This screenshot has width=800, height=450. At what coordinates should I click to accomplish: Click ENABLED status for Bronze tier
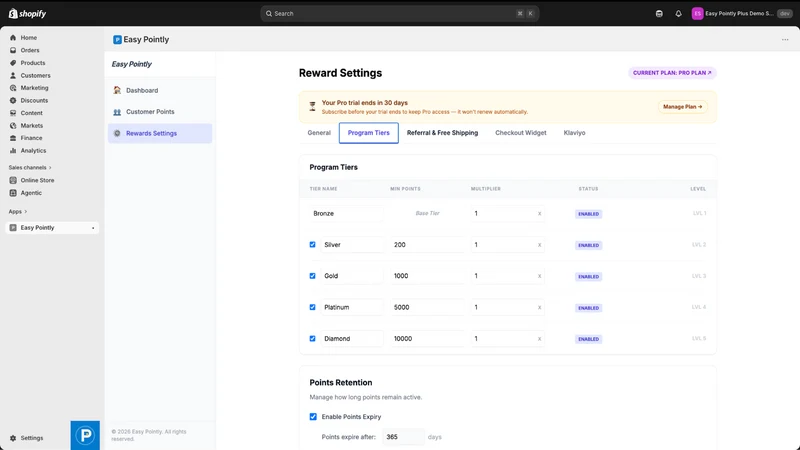point(588,214)
